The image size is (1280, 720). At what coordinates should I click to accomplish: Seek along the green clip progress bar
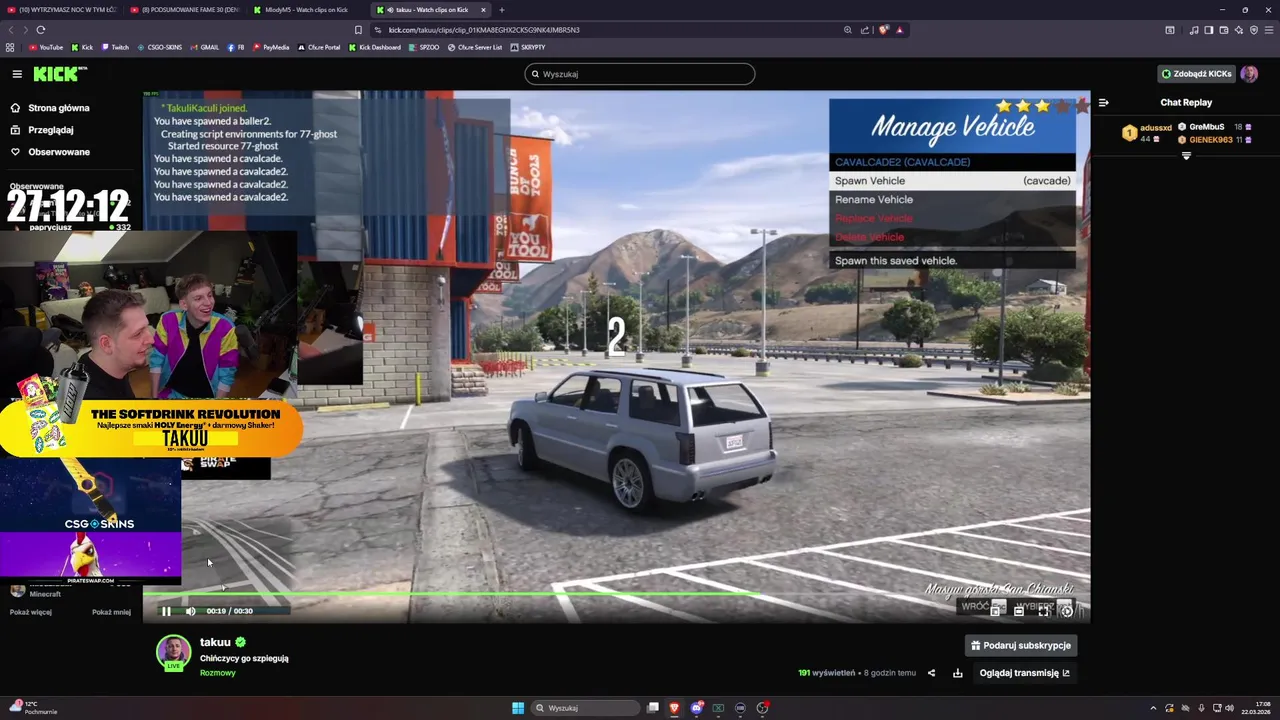(616, 595)
